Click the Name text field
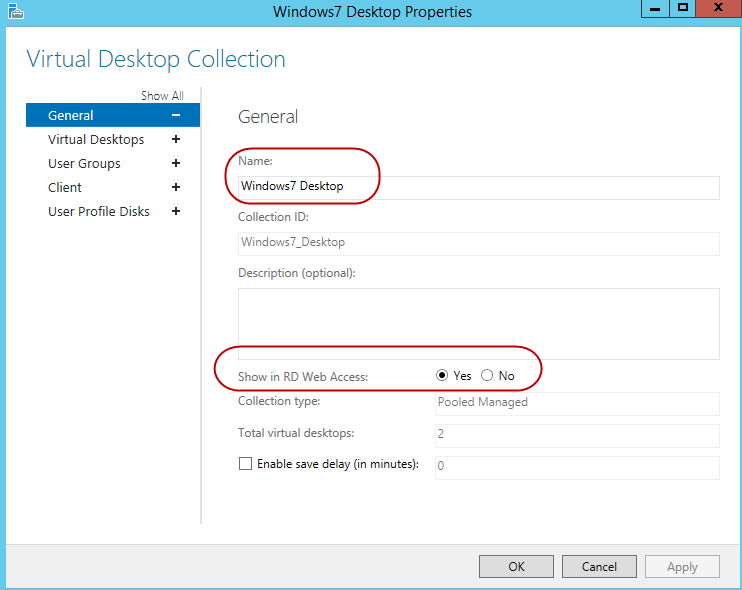 (478, 187)
